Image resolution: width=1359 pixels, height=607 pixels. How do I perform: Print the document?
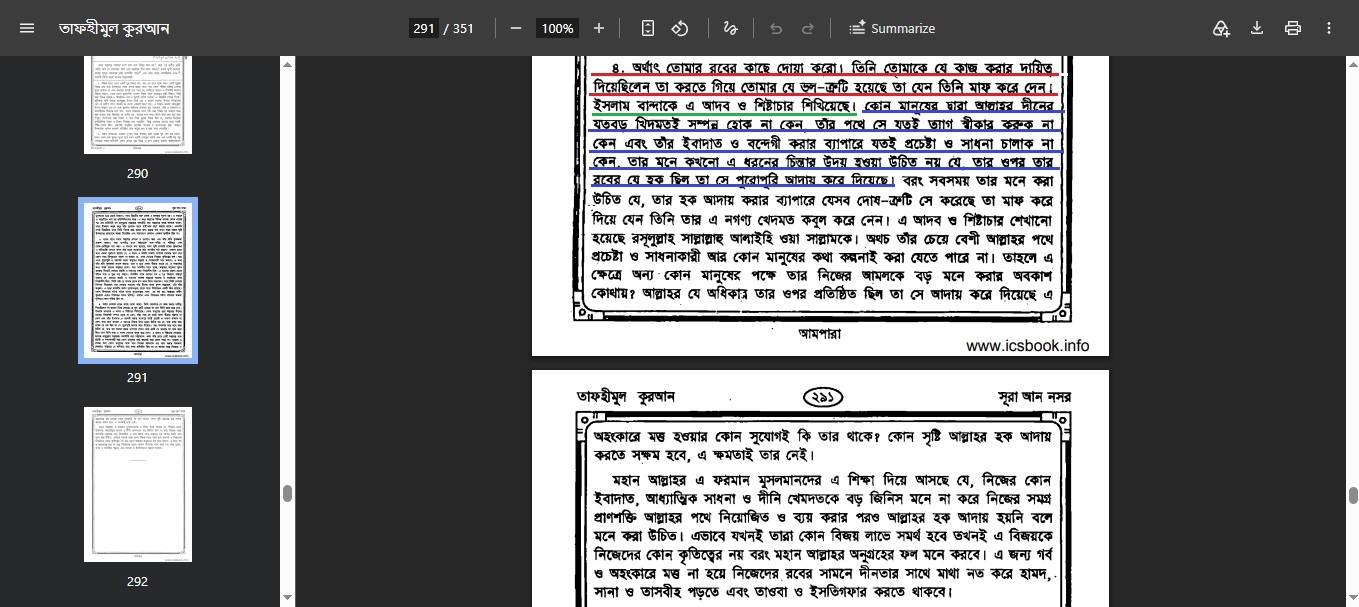[x=1293, y=28]
